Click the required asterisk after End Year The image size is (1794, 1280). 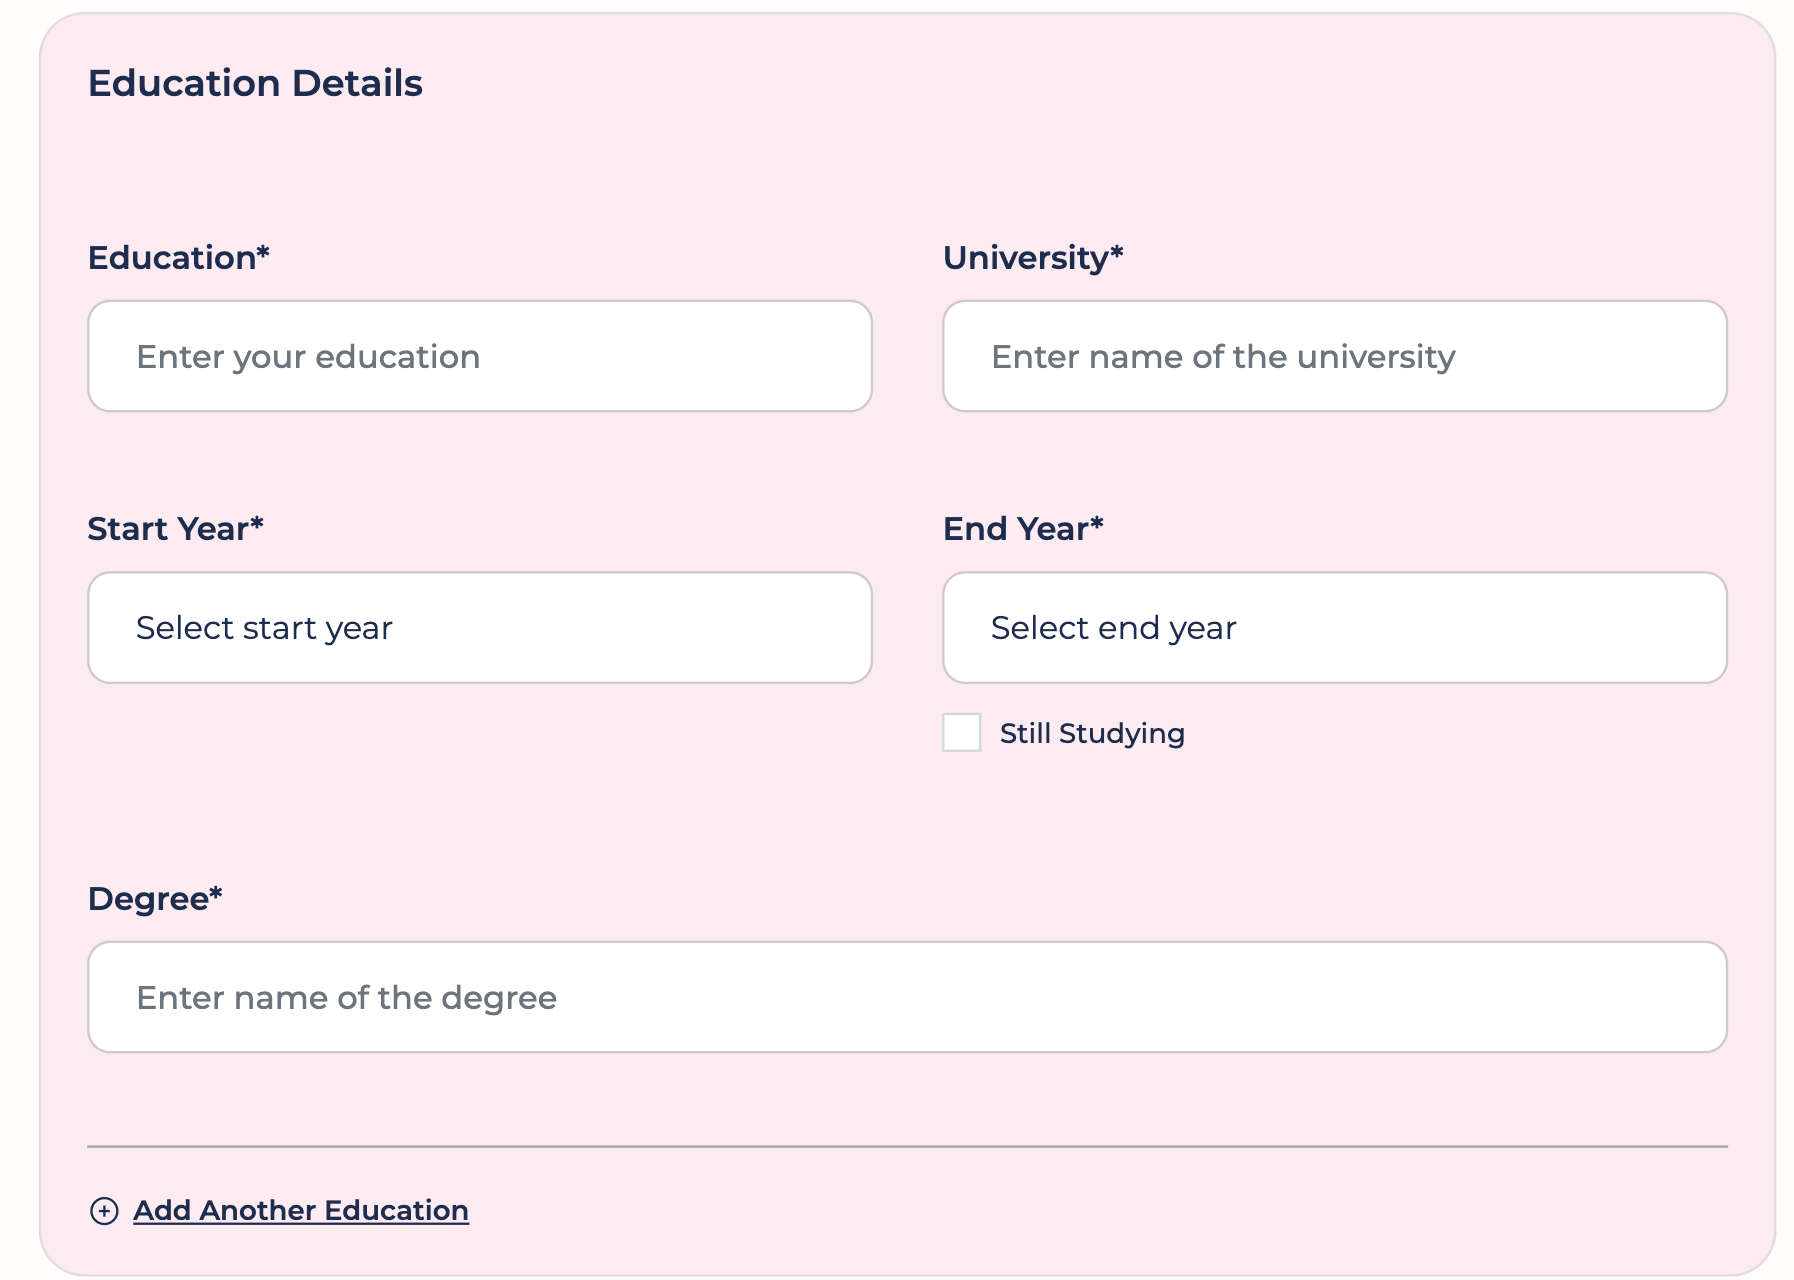[x=1097, y=523]
